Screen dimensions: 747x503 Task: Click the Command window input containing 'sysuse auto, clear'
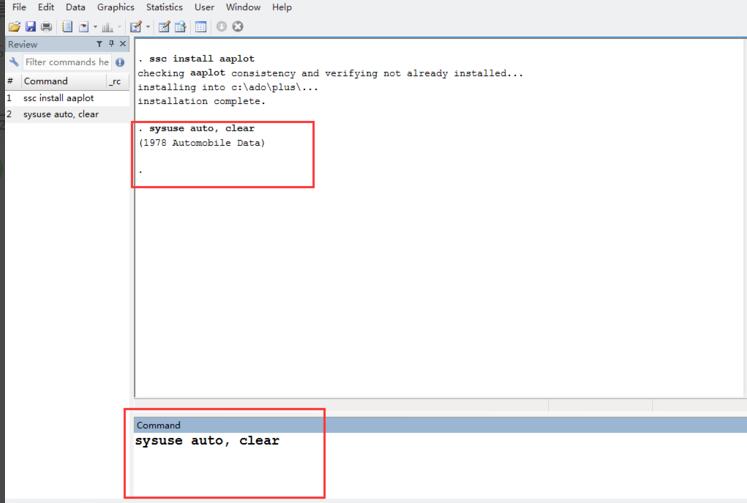(x=439, y=464)
